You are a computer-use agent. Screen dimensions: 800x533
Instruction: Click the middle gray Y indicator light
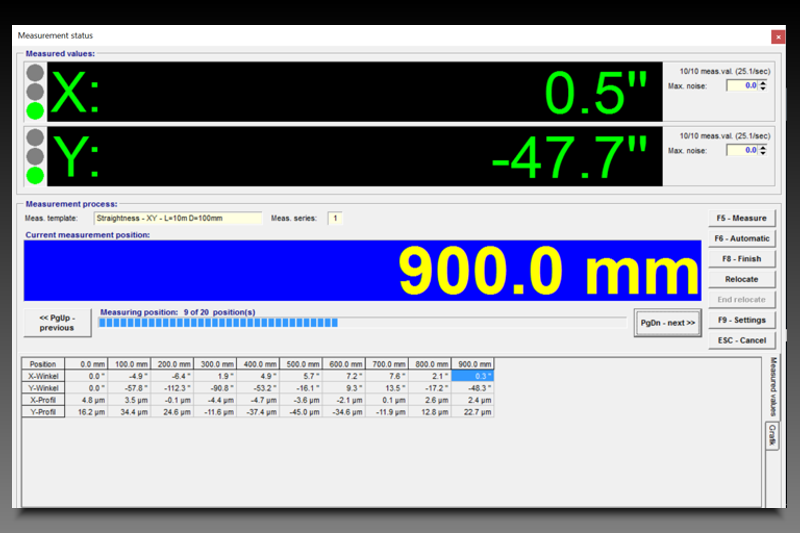click(x=35, y=157)
